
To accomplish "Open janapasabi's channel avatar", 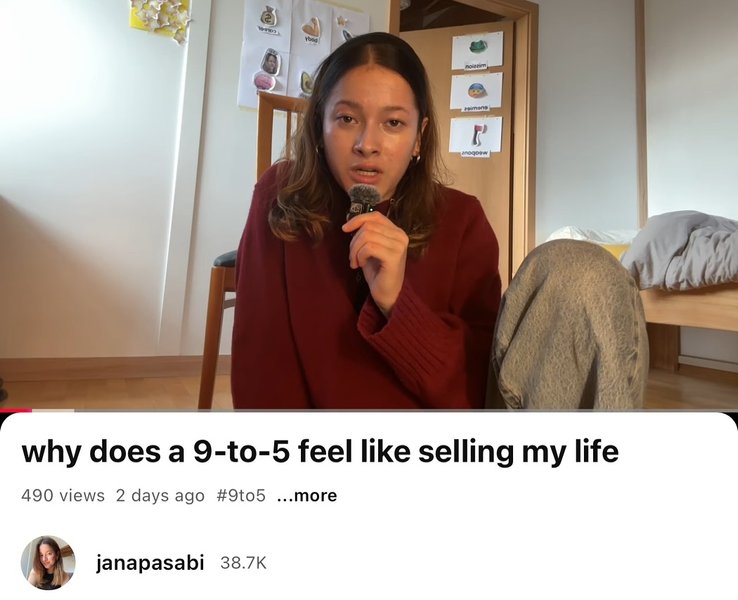I will [x=48, y=563].
